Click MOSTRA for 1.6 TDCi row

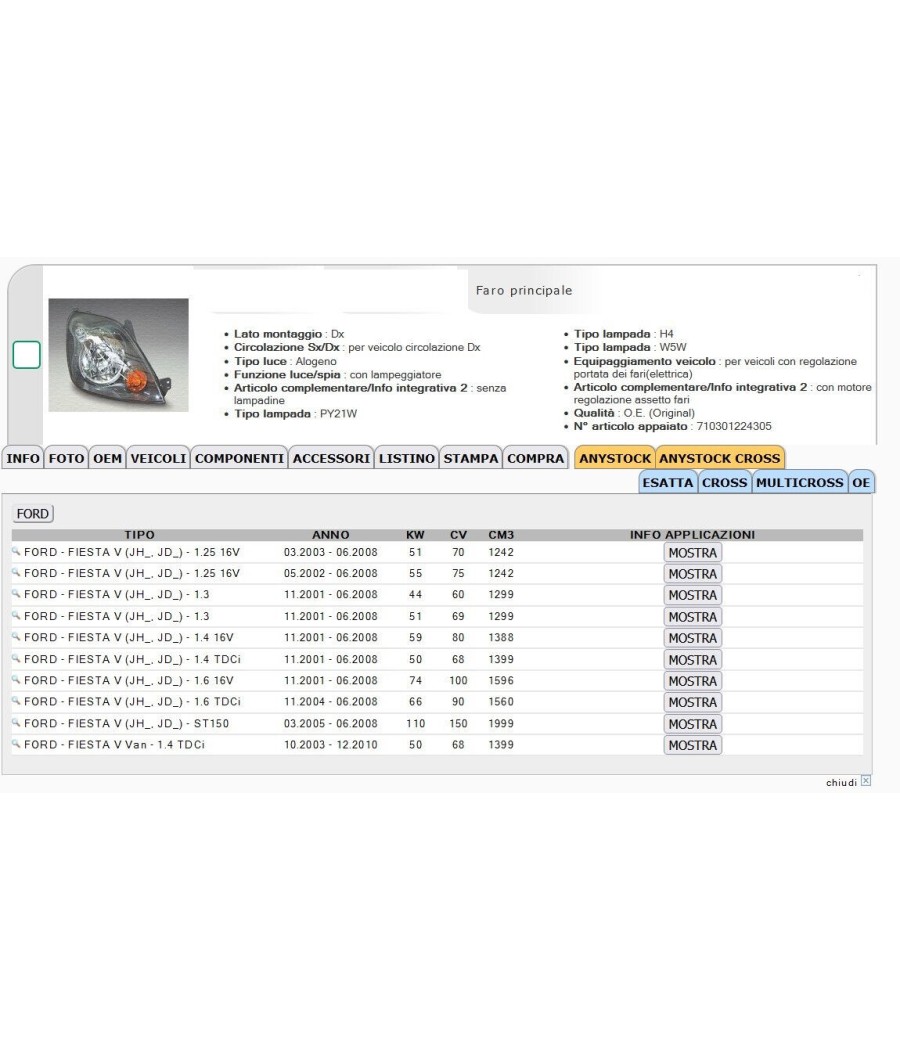click(692, 702)
